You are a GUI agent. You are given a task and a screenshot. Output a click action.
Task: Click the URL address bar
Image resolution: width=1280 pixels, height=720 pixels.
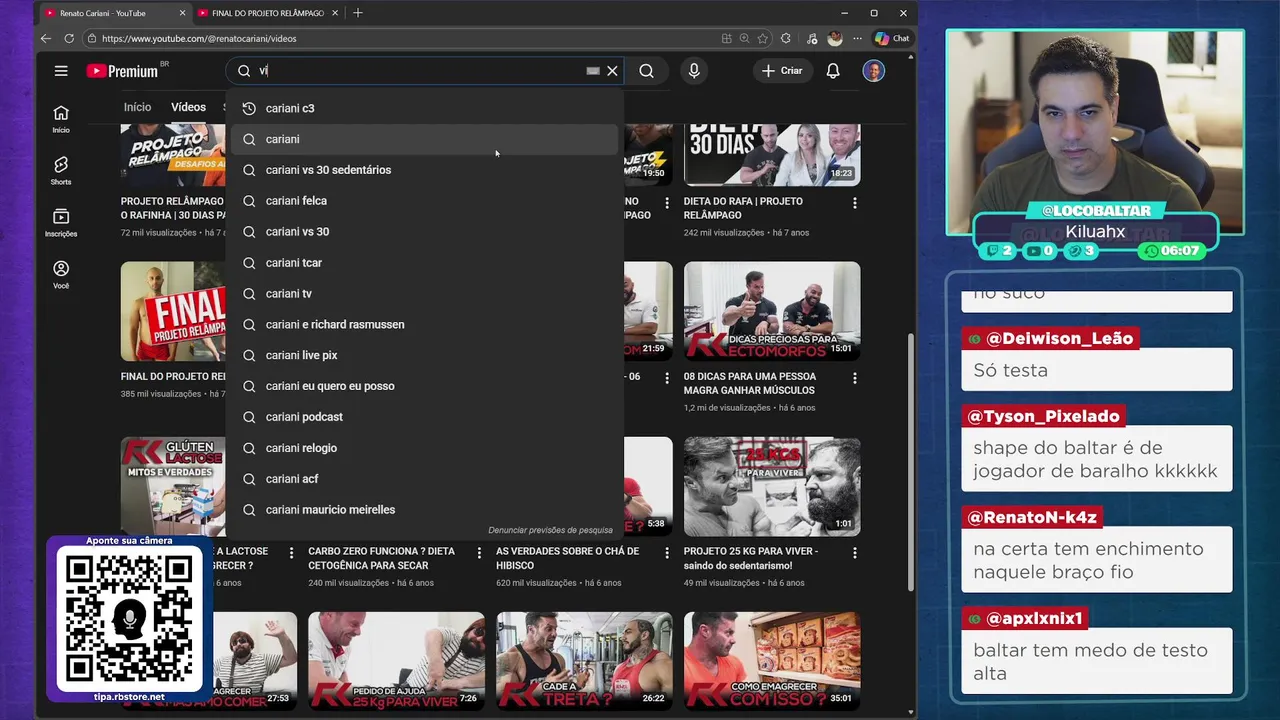pos(400,38)
